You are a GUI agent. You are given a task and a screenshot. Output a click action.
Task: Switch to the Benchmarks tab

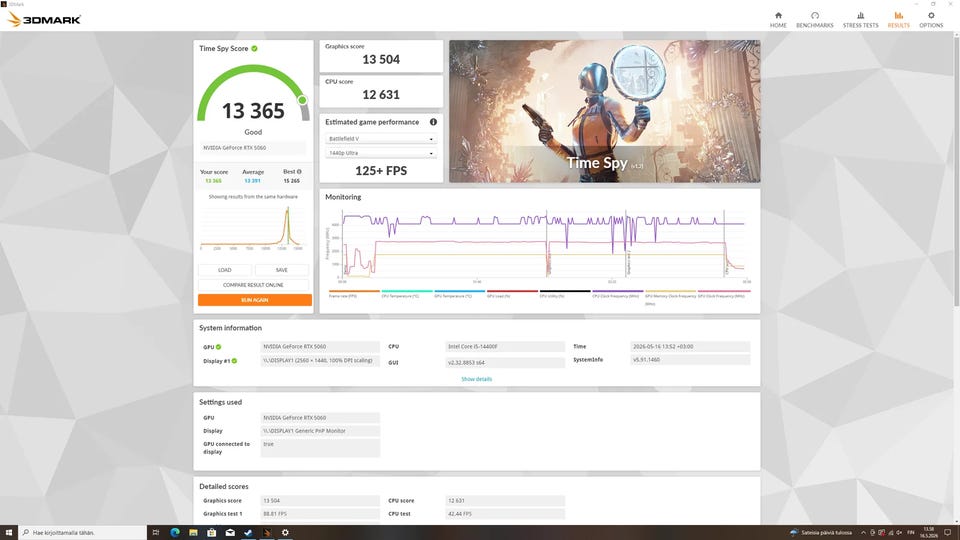point(814,20)
